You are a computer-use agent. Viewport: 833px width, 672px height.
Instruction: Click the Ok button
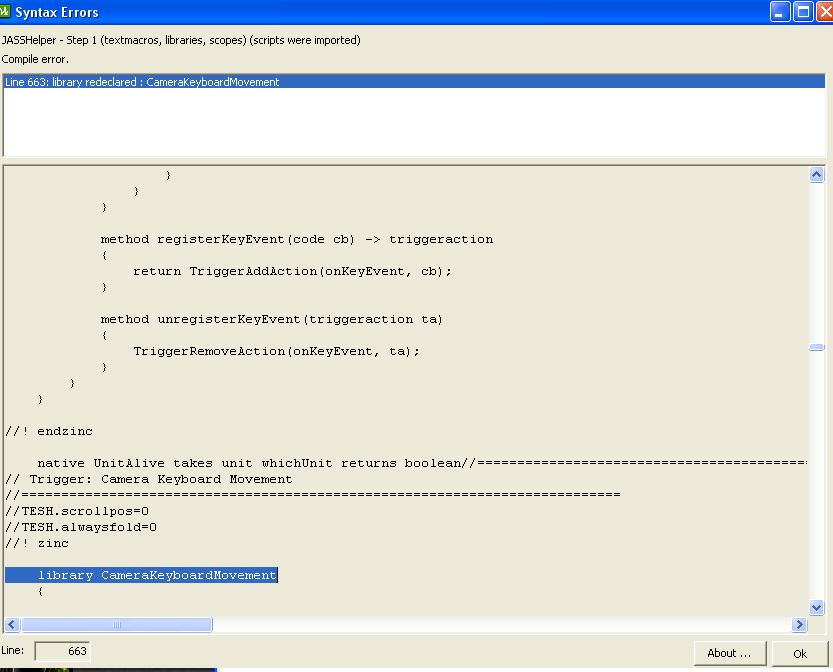800,653
